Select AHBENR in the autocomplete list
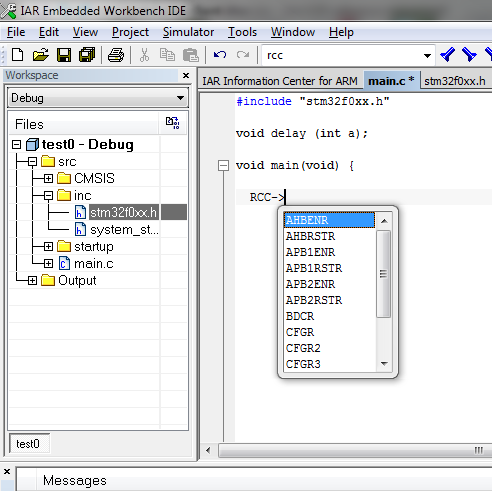492x491 pixels. coord(329,220)
